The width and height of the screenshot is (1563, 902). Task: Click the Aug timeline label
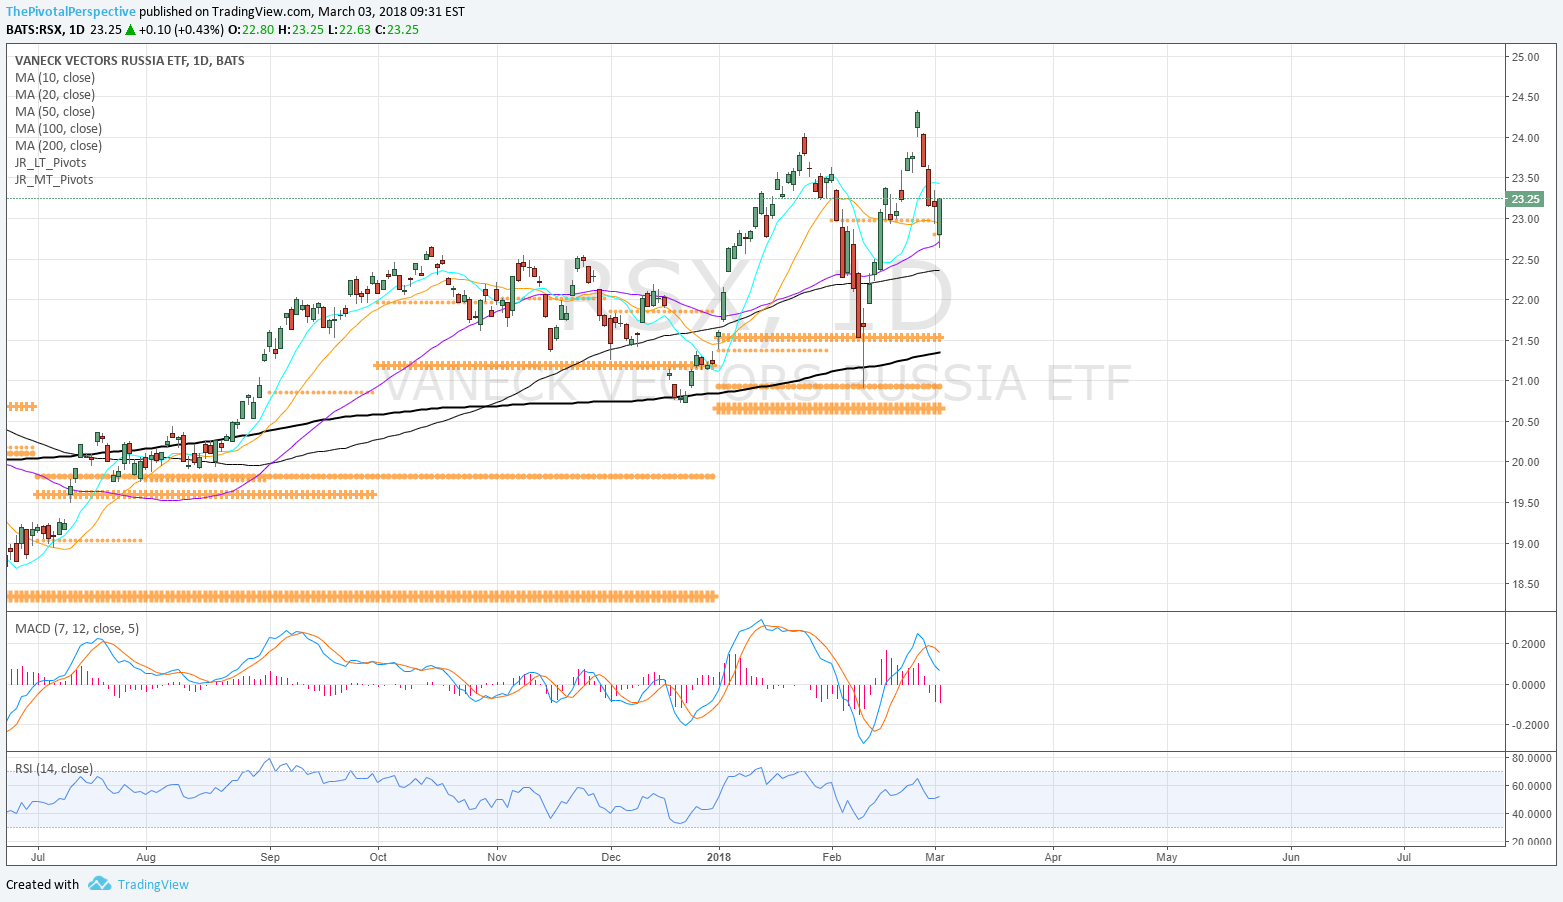[146, 857]
